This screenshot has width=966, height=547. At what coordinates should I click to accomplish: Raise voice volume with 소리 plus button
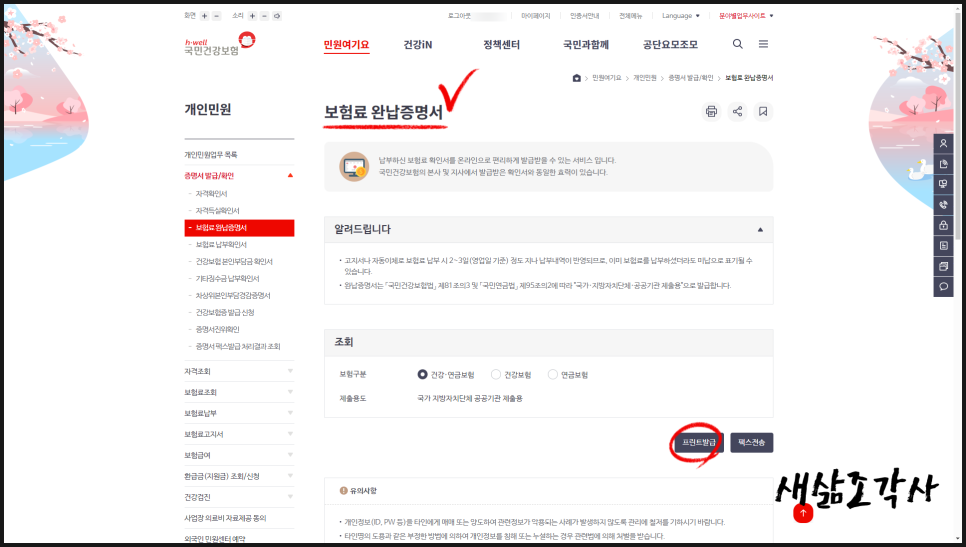pyautogui.click(x=253, y=16)
